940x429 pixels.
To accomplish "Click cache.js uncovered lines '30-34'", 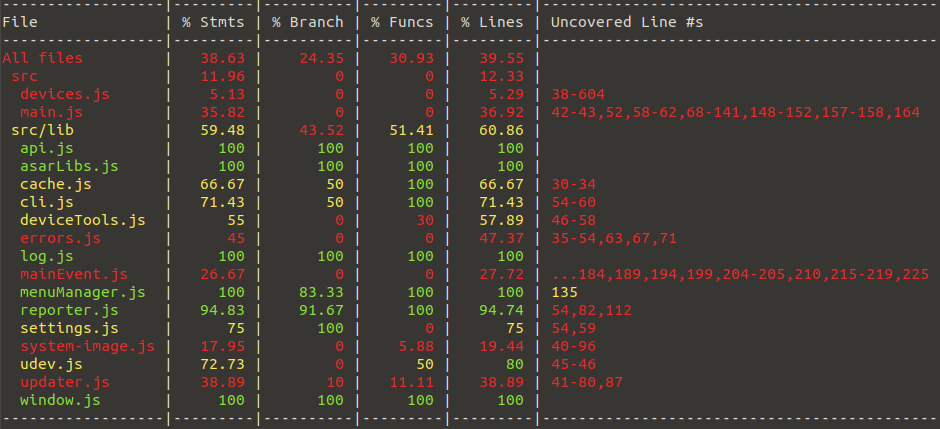I will pos(573,184).
